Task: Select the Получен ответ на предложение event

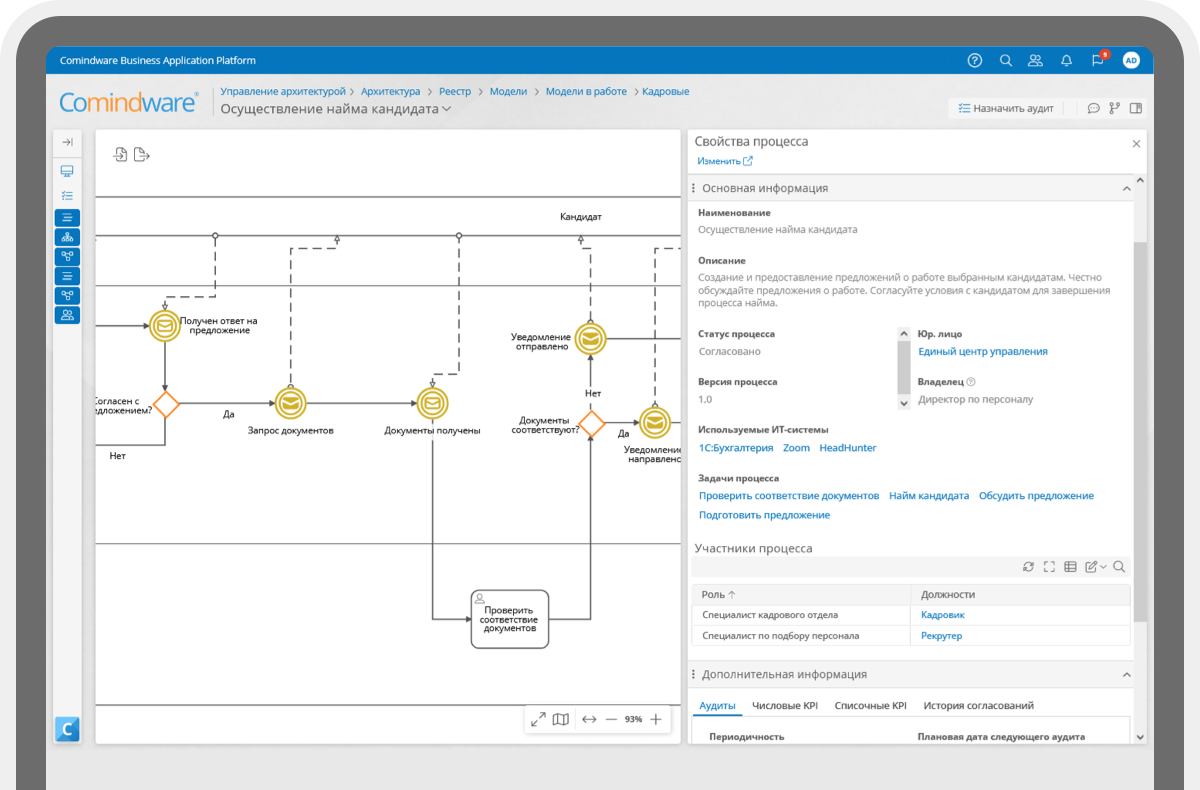Action: coord(165,325)
